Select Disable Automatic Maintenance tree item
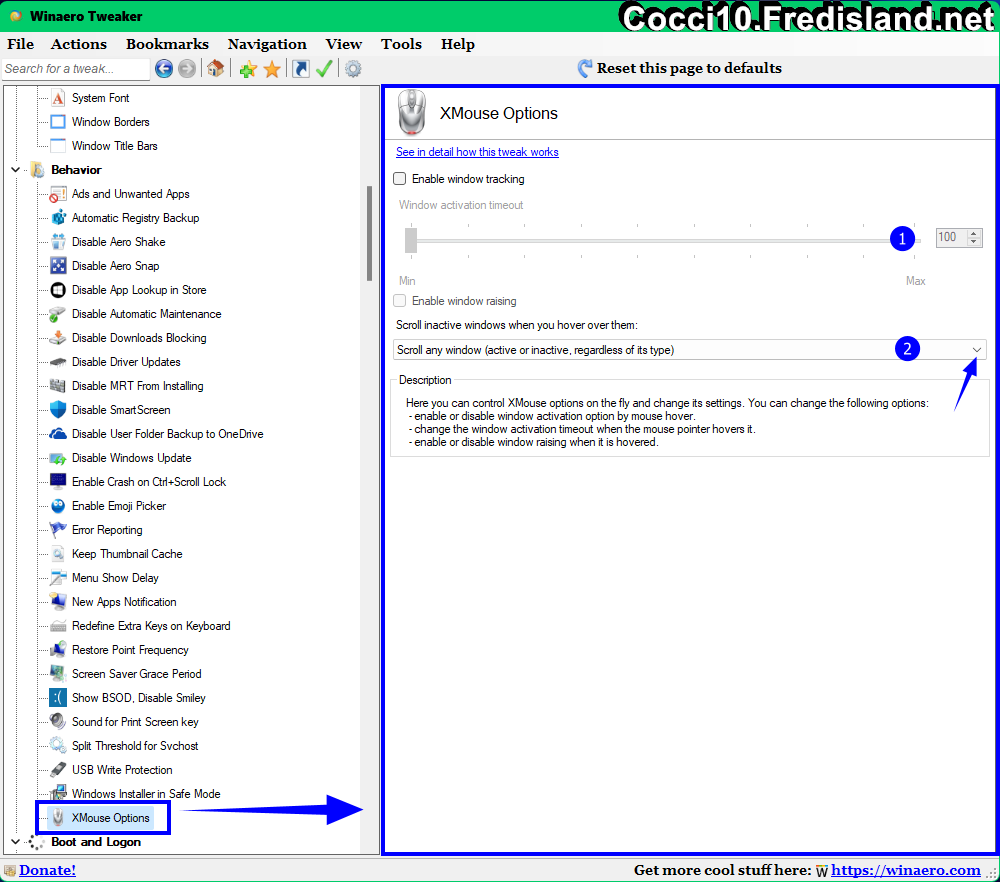The width and height of the screenshot is (1000, 882). 147,314
